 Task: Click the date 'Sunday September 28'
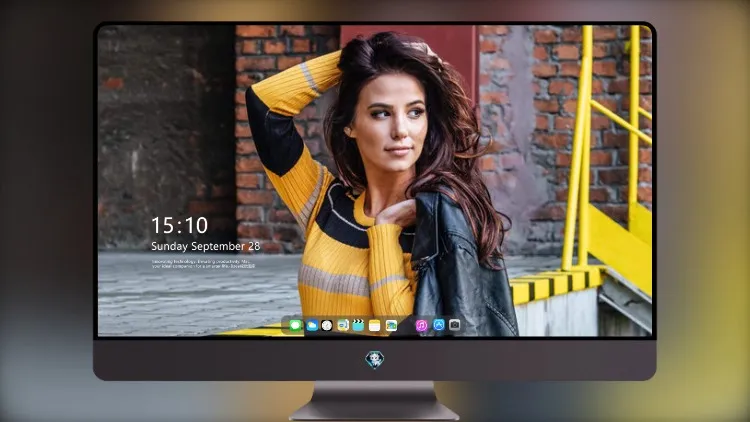click(206, 246)
